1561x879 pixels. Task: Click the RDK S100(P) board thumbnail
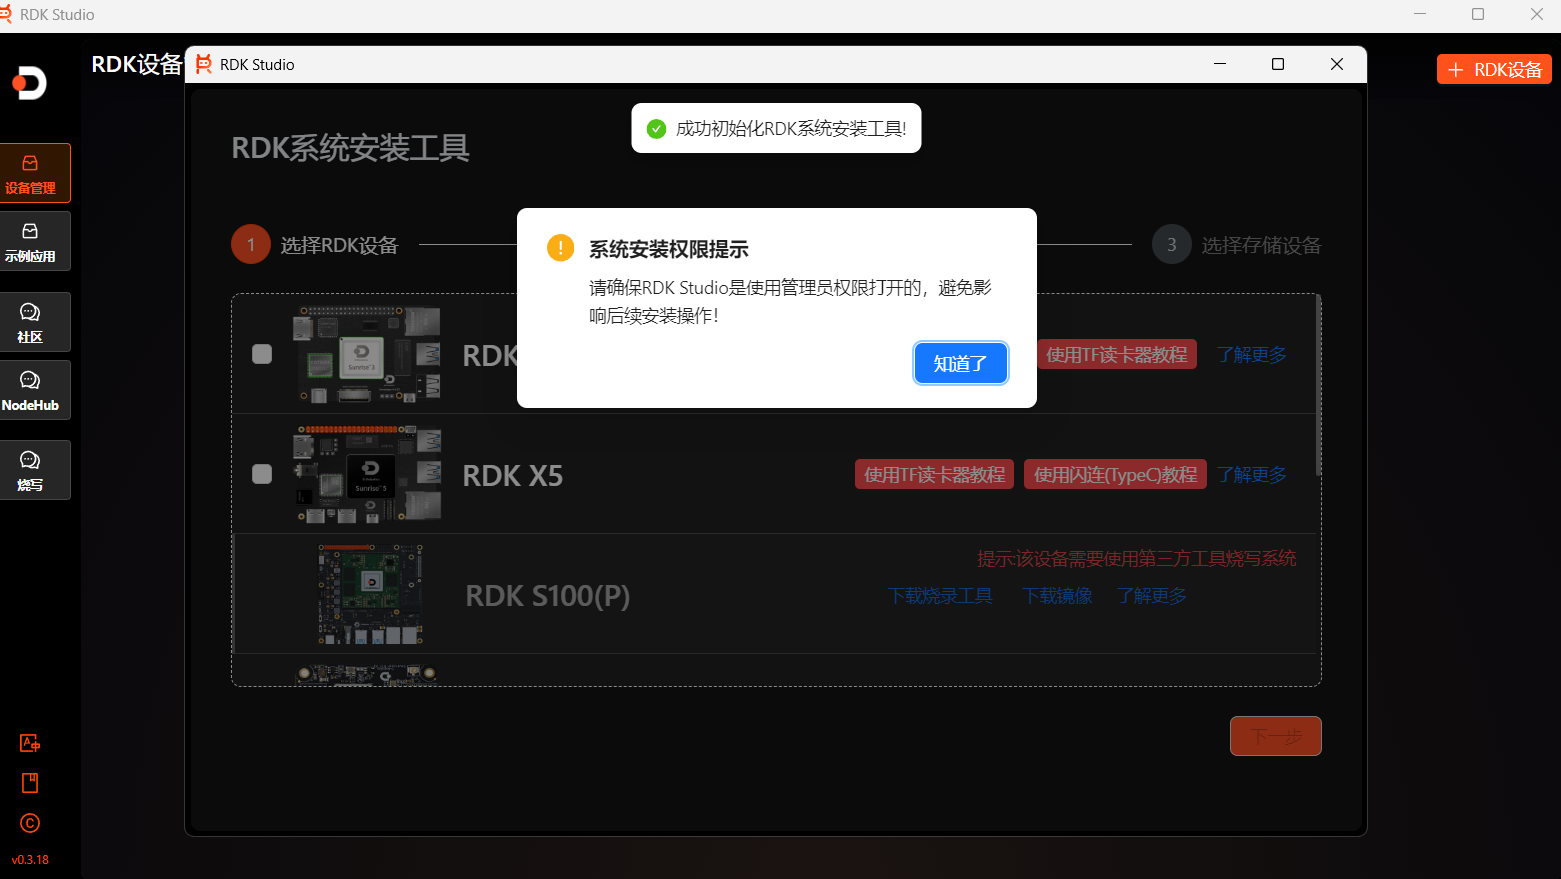[371, 594]
